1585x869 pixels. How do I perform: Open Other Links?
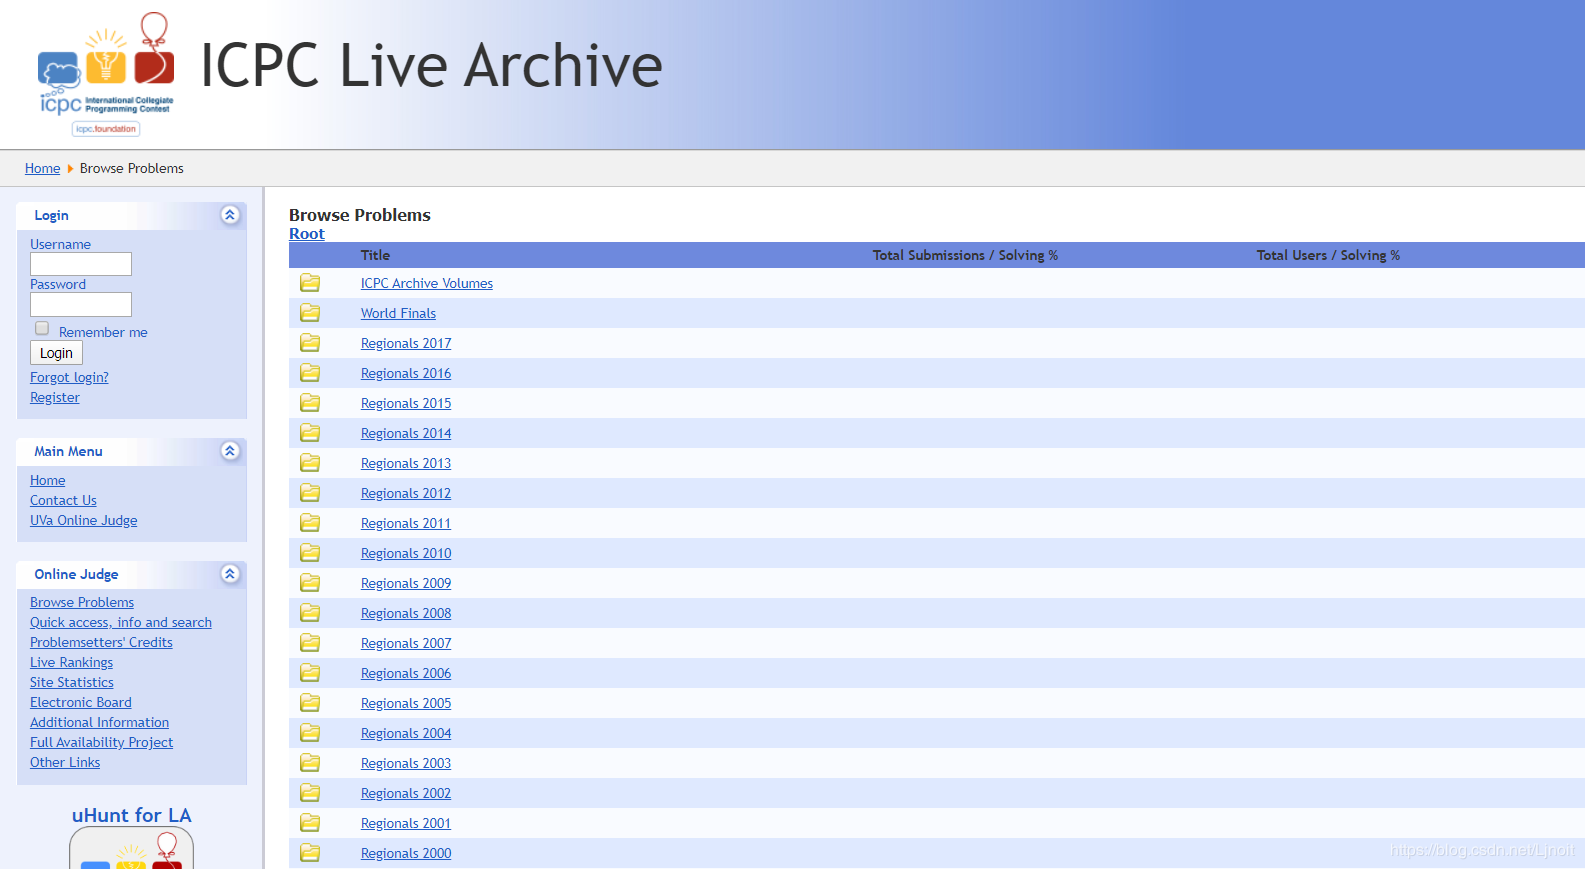65,762
